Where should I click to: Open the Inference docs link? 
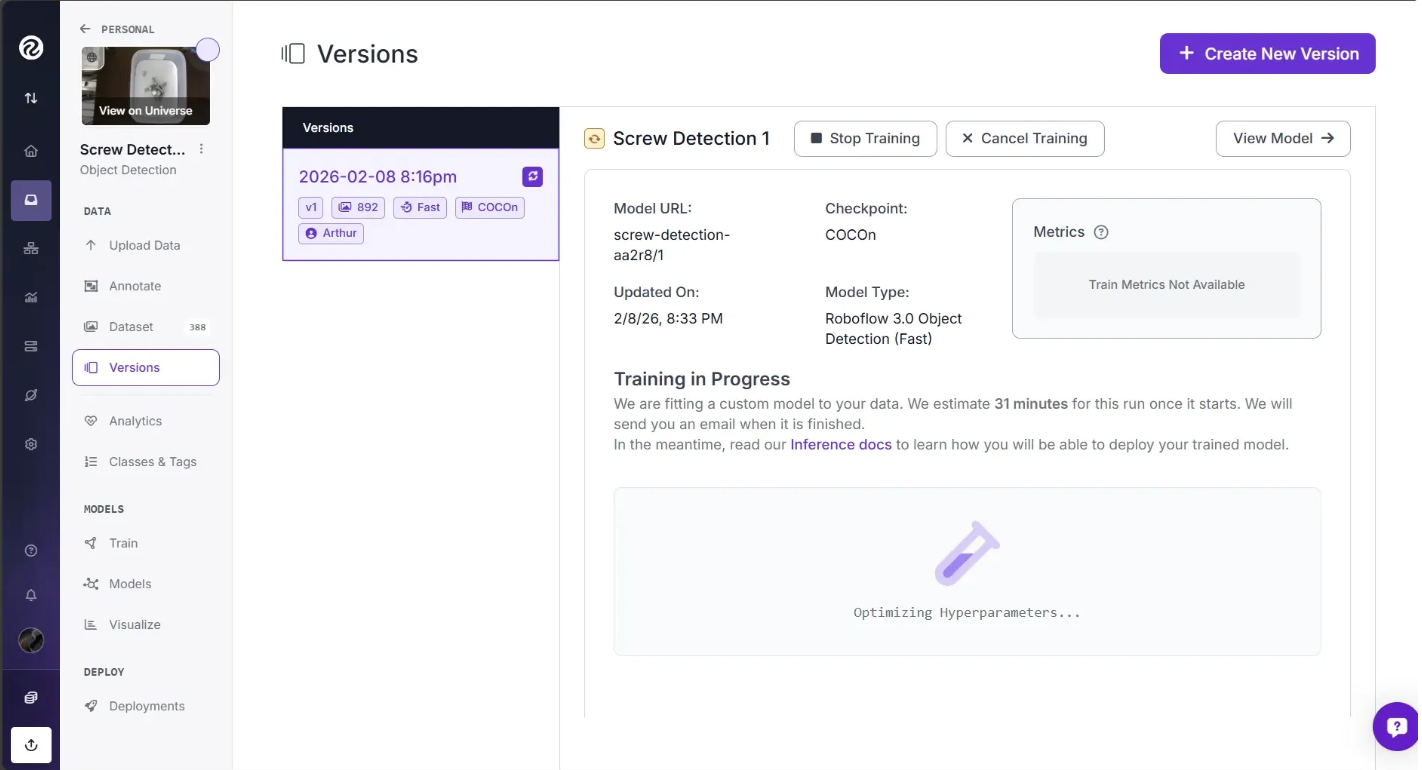click(840, 444)
